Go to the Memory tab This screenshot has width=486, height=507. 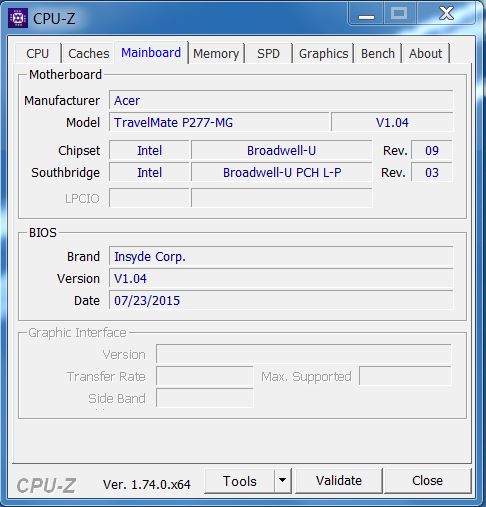(x=216, y=53)
